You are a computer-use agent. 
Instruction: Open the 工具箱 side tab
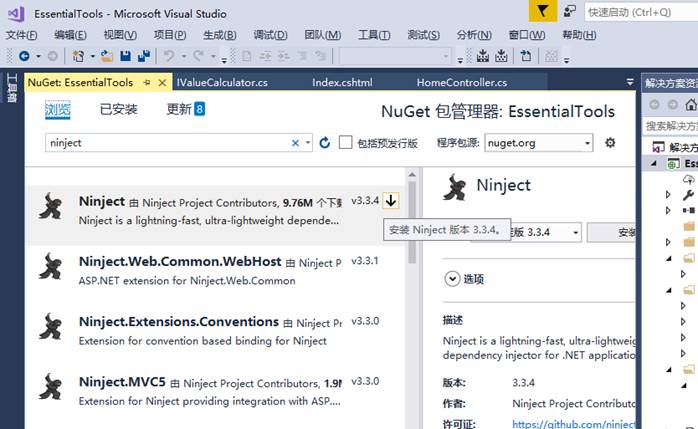[12, 88]
